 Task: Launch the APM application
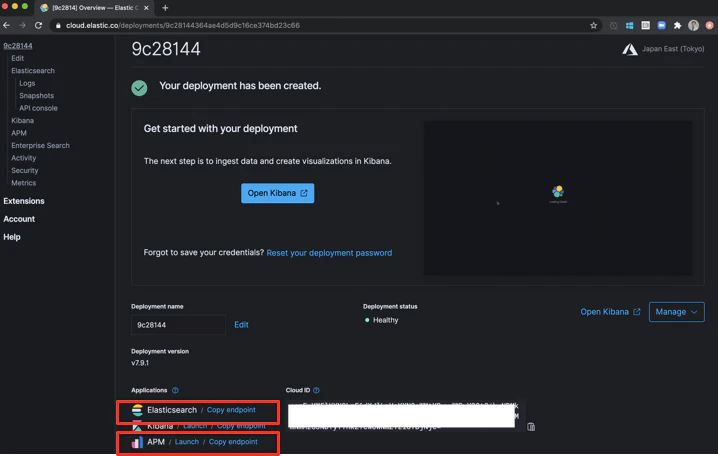point(187,442)
